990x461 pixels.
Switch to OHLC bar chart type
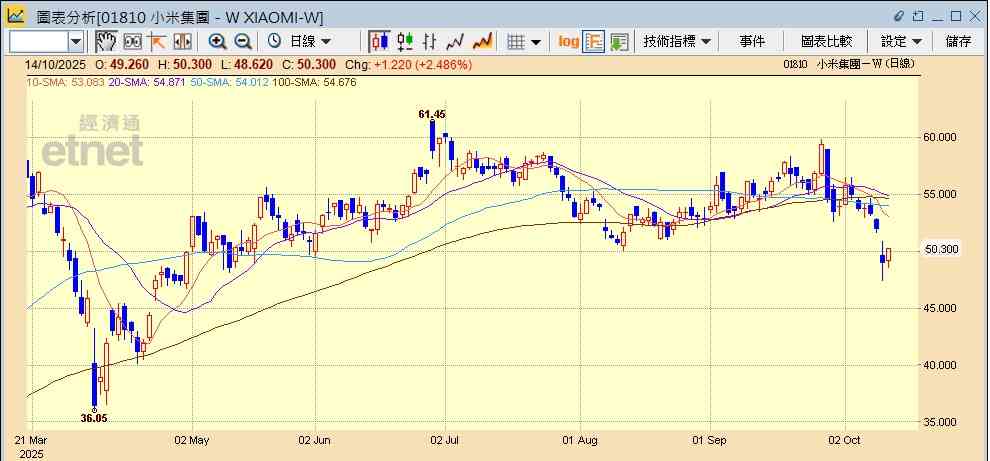point(431,41)
